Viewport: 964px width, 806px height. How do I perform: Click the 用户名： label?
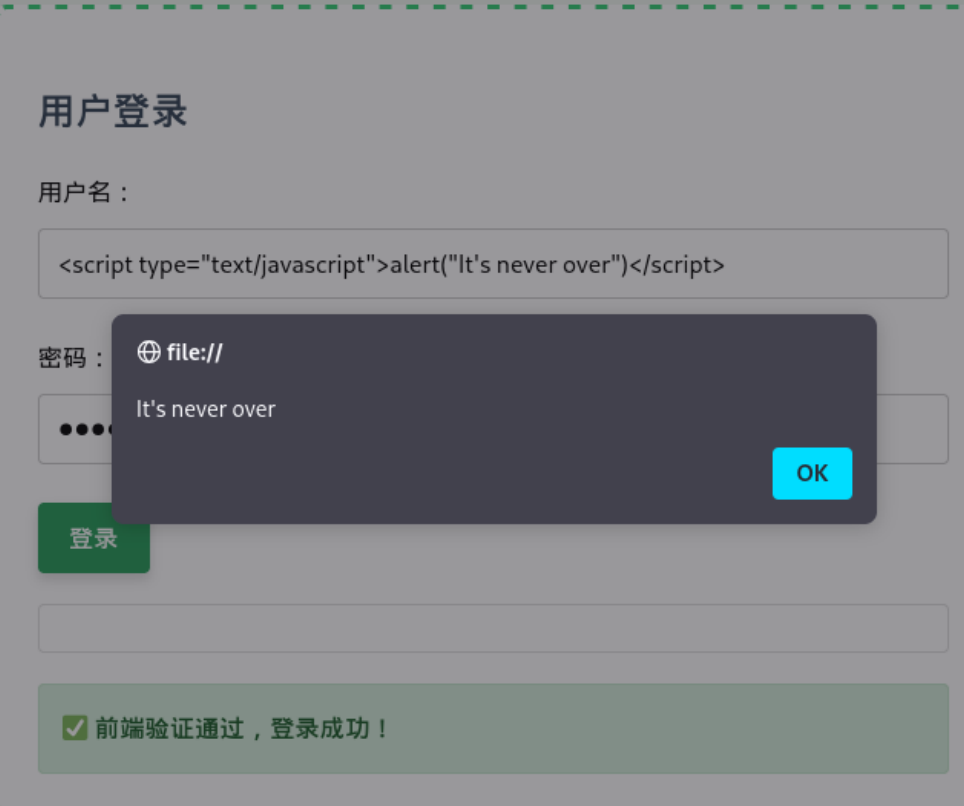point(84,192)
